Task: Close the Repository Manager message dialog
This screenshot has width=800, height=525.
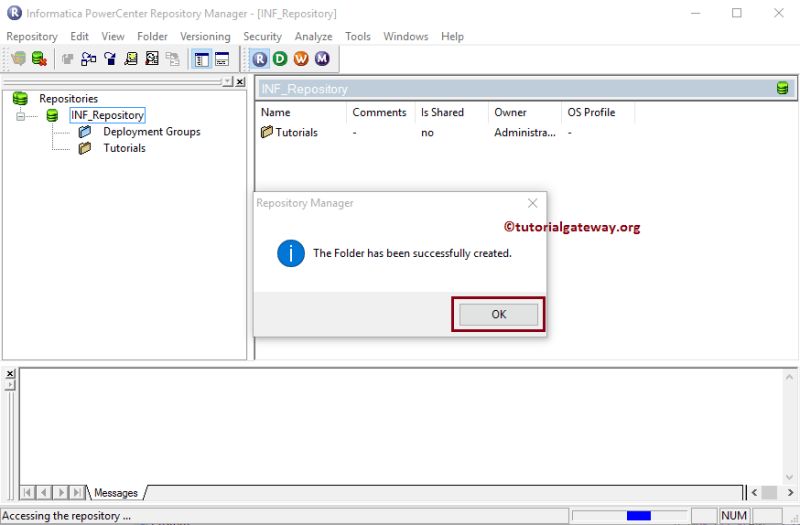Action: (x=533, y=203)
